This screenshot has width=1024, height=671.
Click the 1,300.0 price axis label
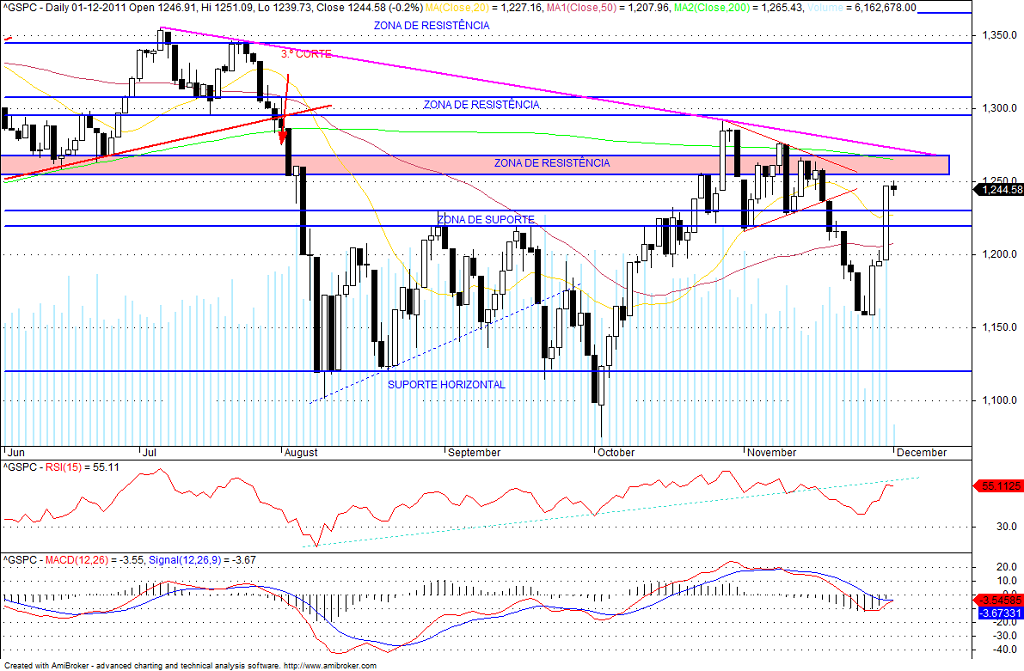[x=999, y=108]
